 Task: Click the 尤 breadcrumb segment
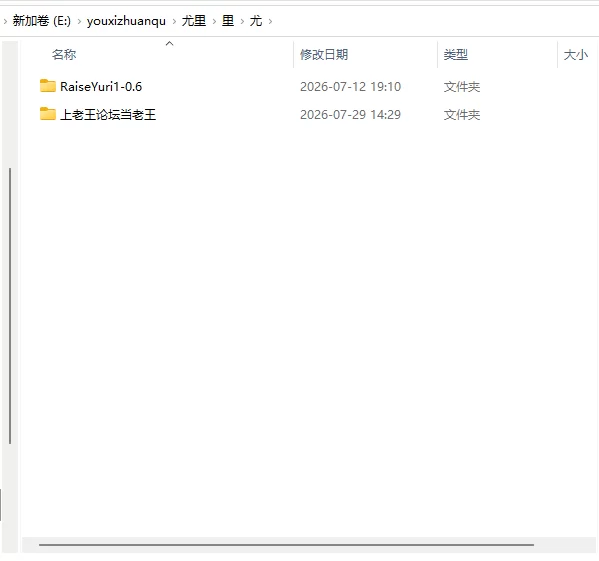(x=256, y=21)
